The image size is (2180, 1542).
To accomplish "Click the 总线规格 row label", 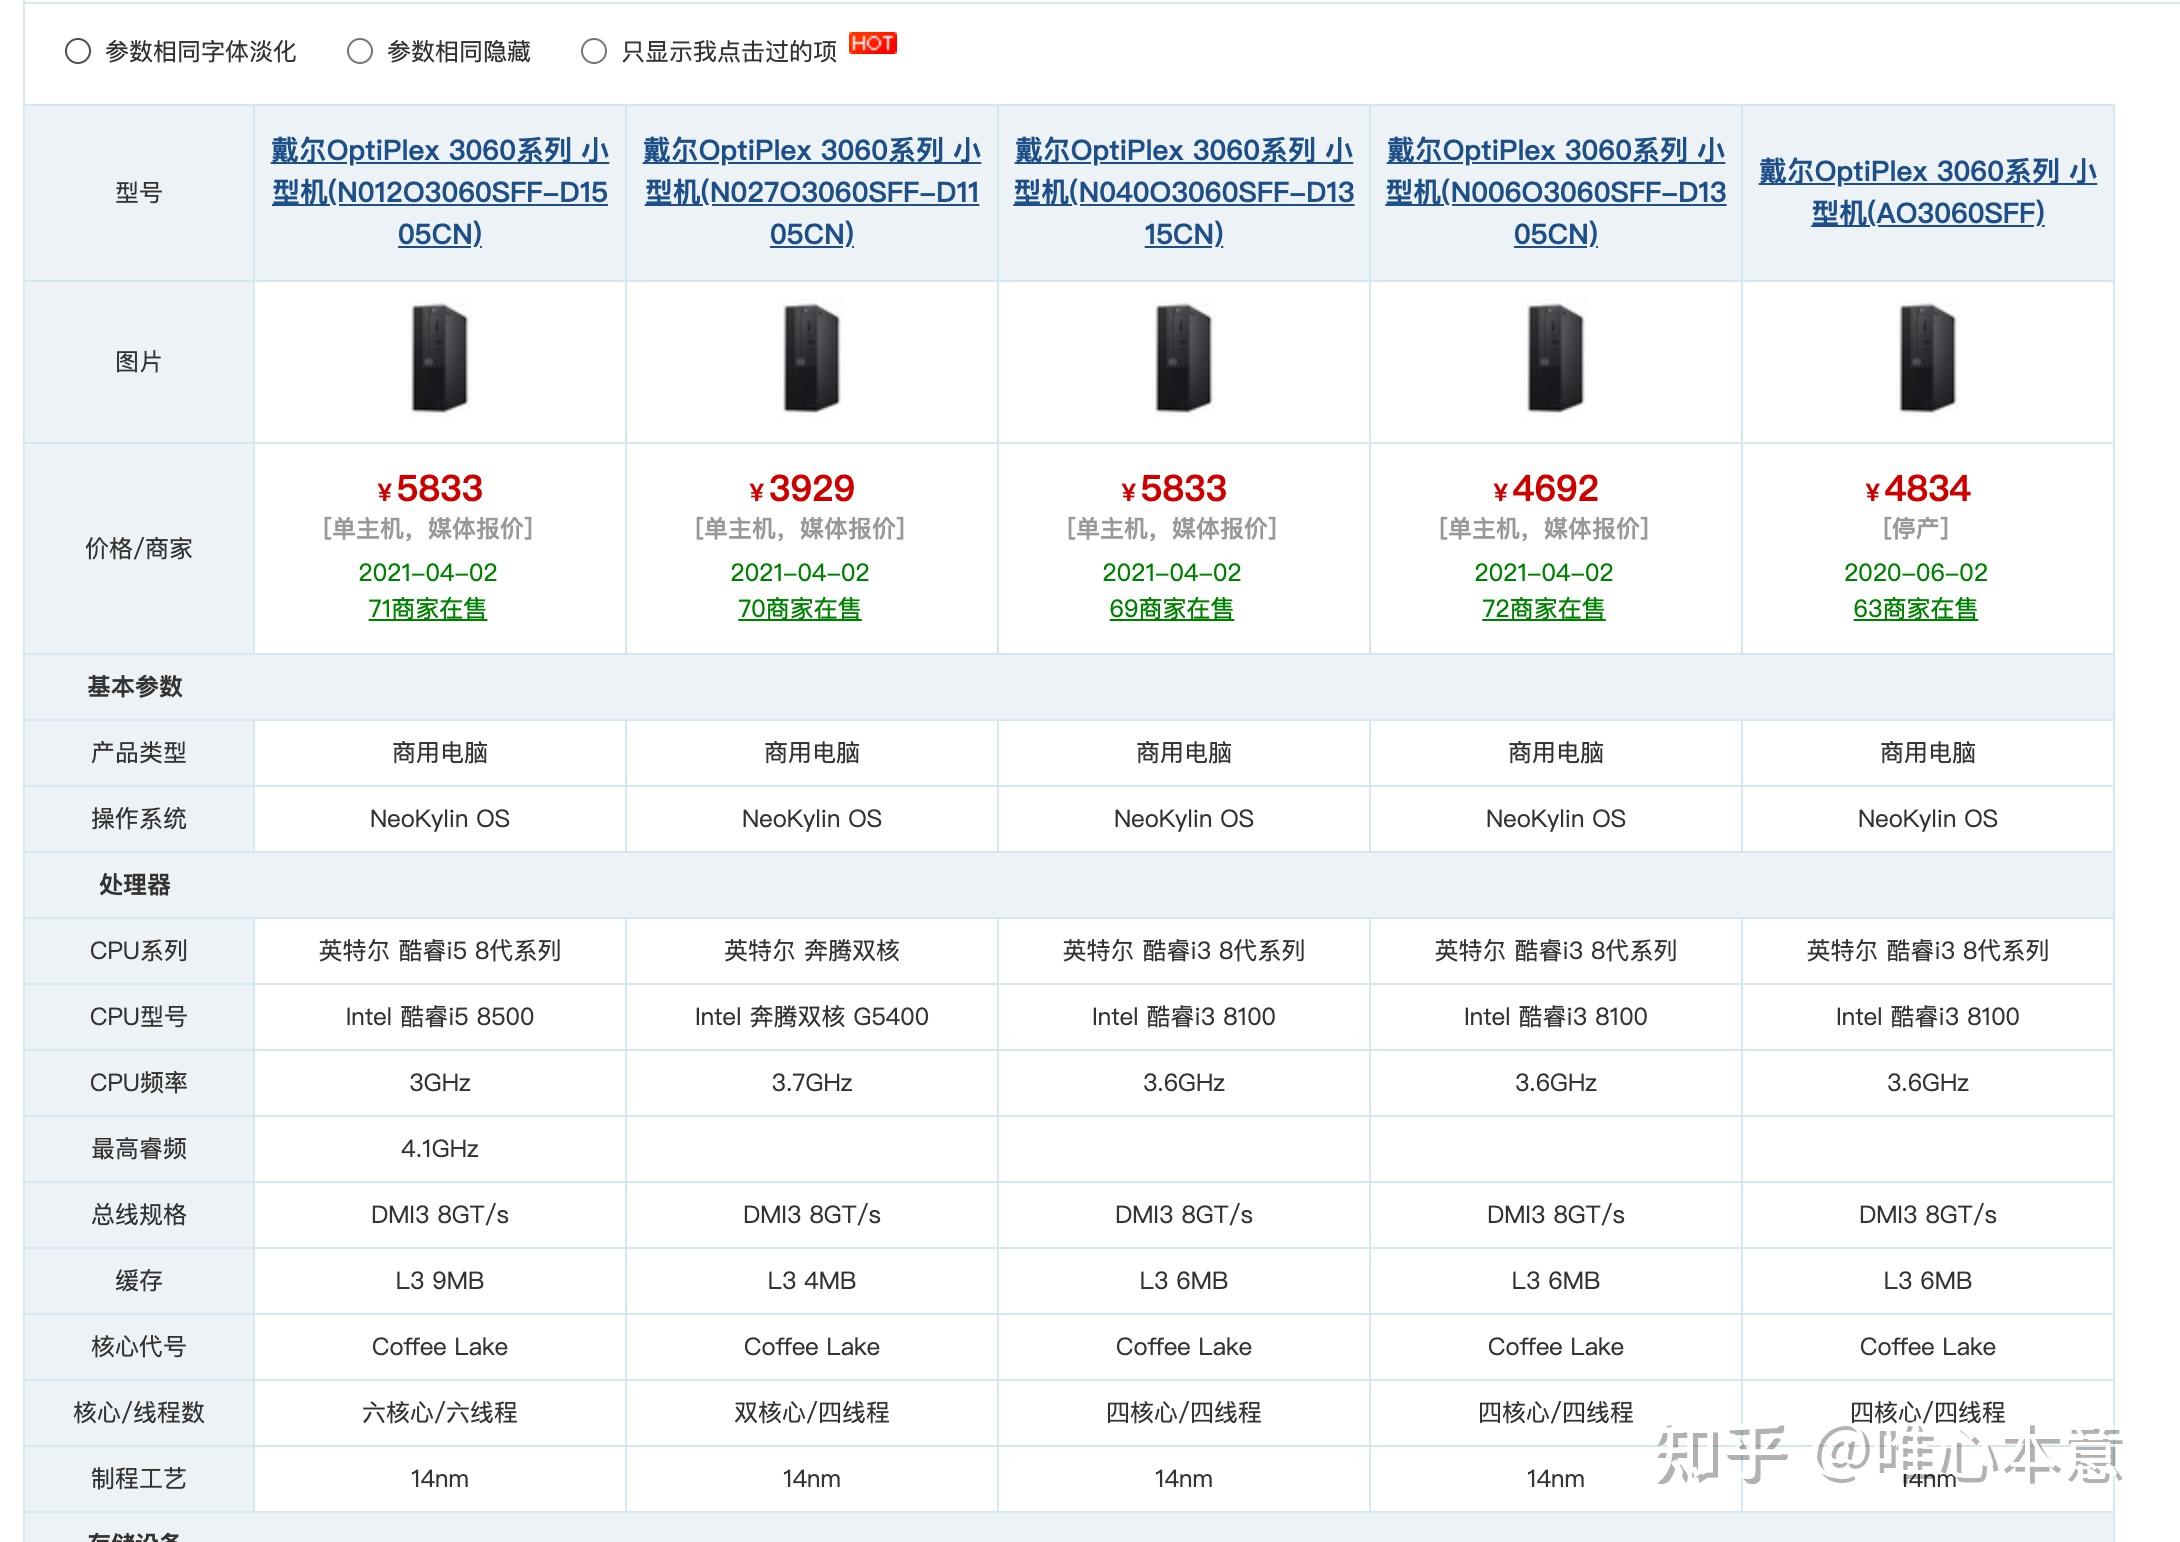I will point(139,1215).
